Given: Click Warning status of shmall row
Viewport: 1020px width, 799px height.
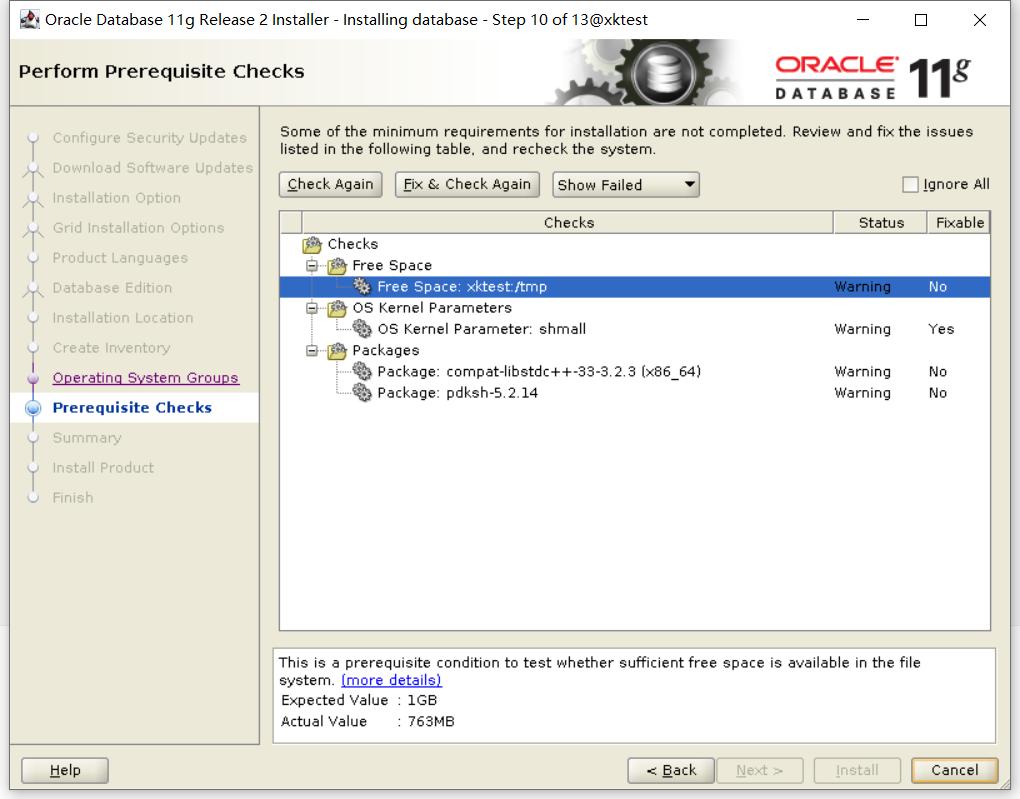Looking at the screenshot, I should [x=863, y=329].
